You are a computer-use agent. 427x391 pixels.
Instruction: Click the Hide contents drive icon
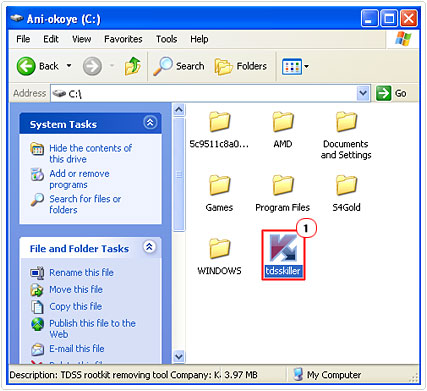coord(37,149)
